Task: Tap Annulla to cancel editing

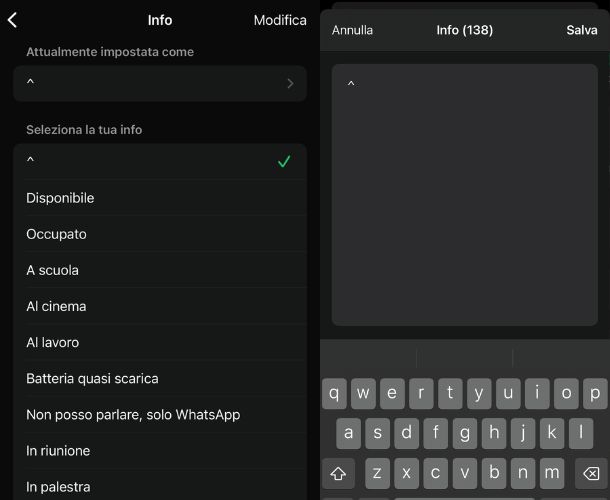Action: [352, 30]
